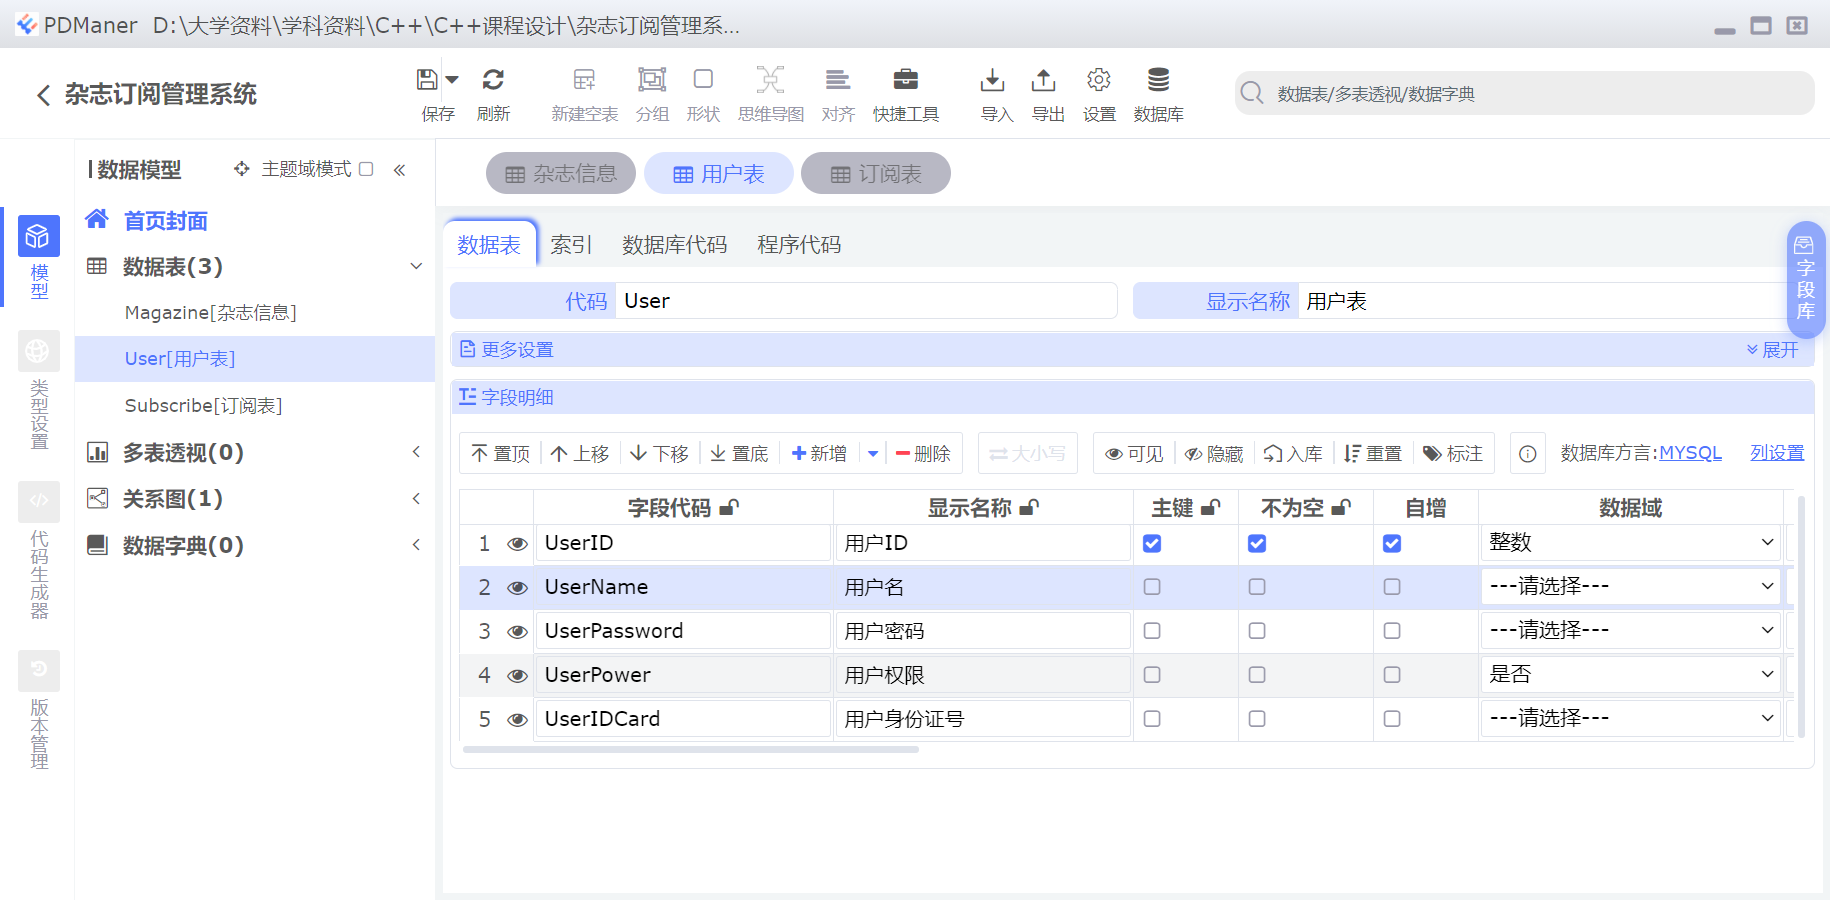Open the 思维导图 mind map tool
The height and width of the screenshot is (900, 1830).
coord(770,92)
